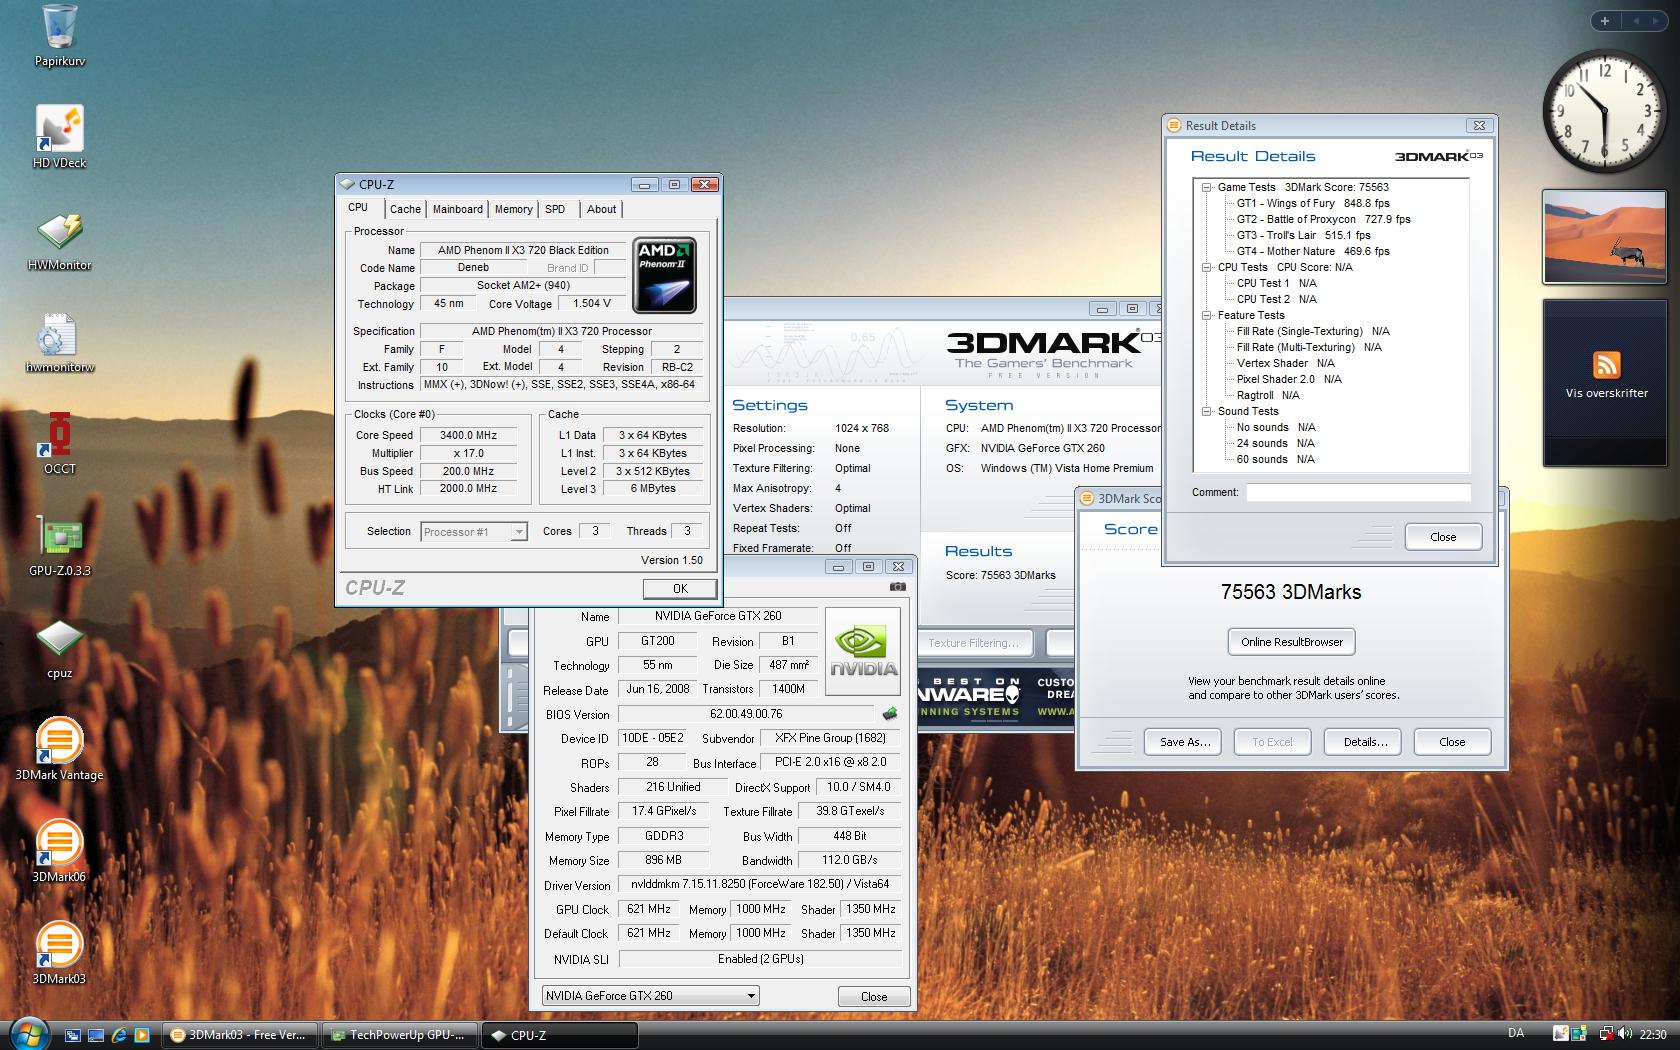Collapse the Sound Tests tree node

[x=1207, y=411]
